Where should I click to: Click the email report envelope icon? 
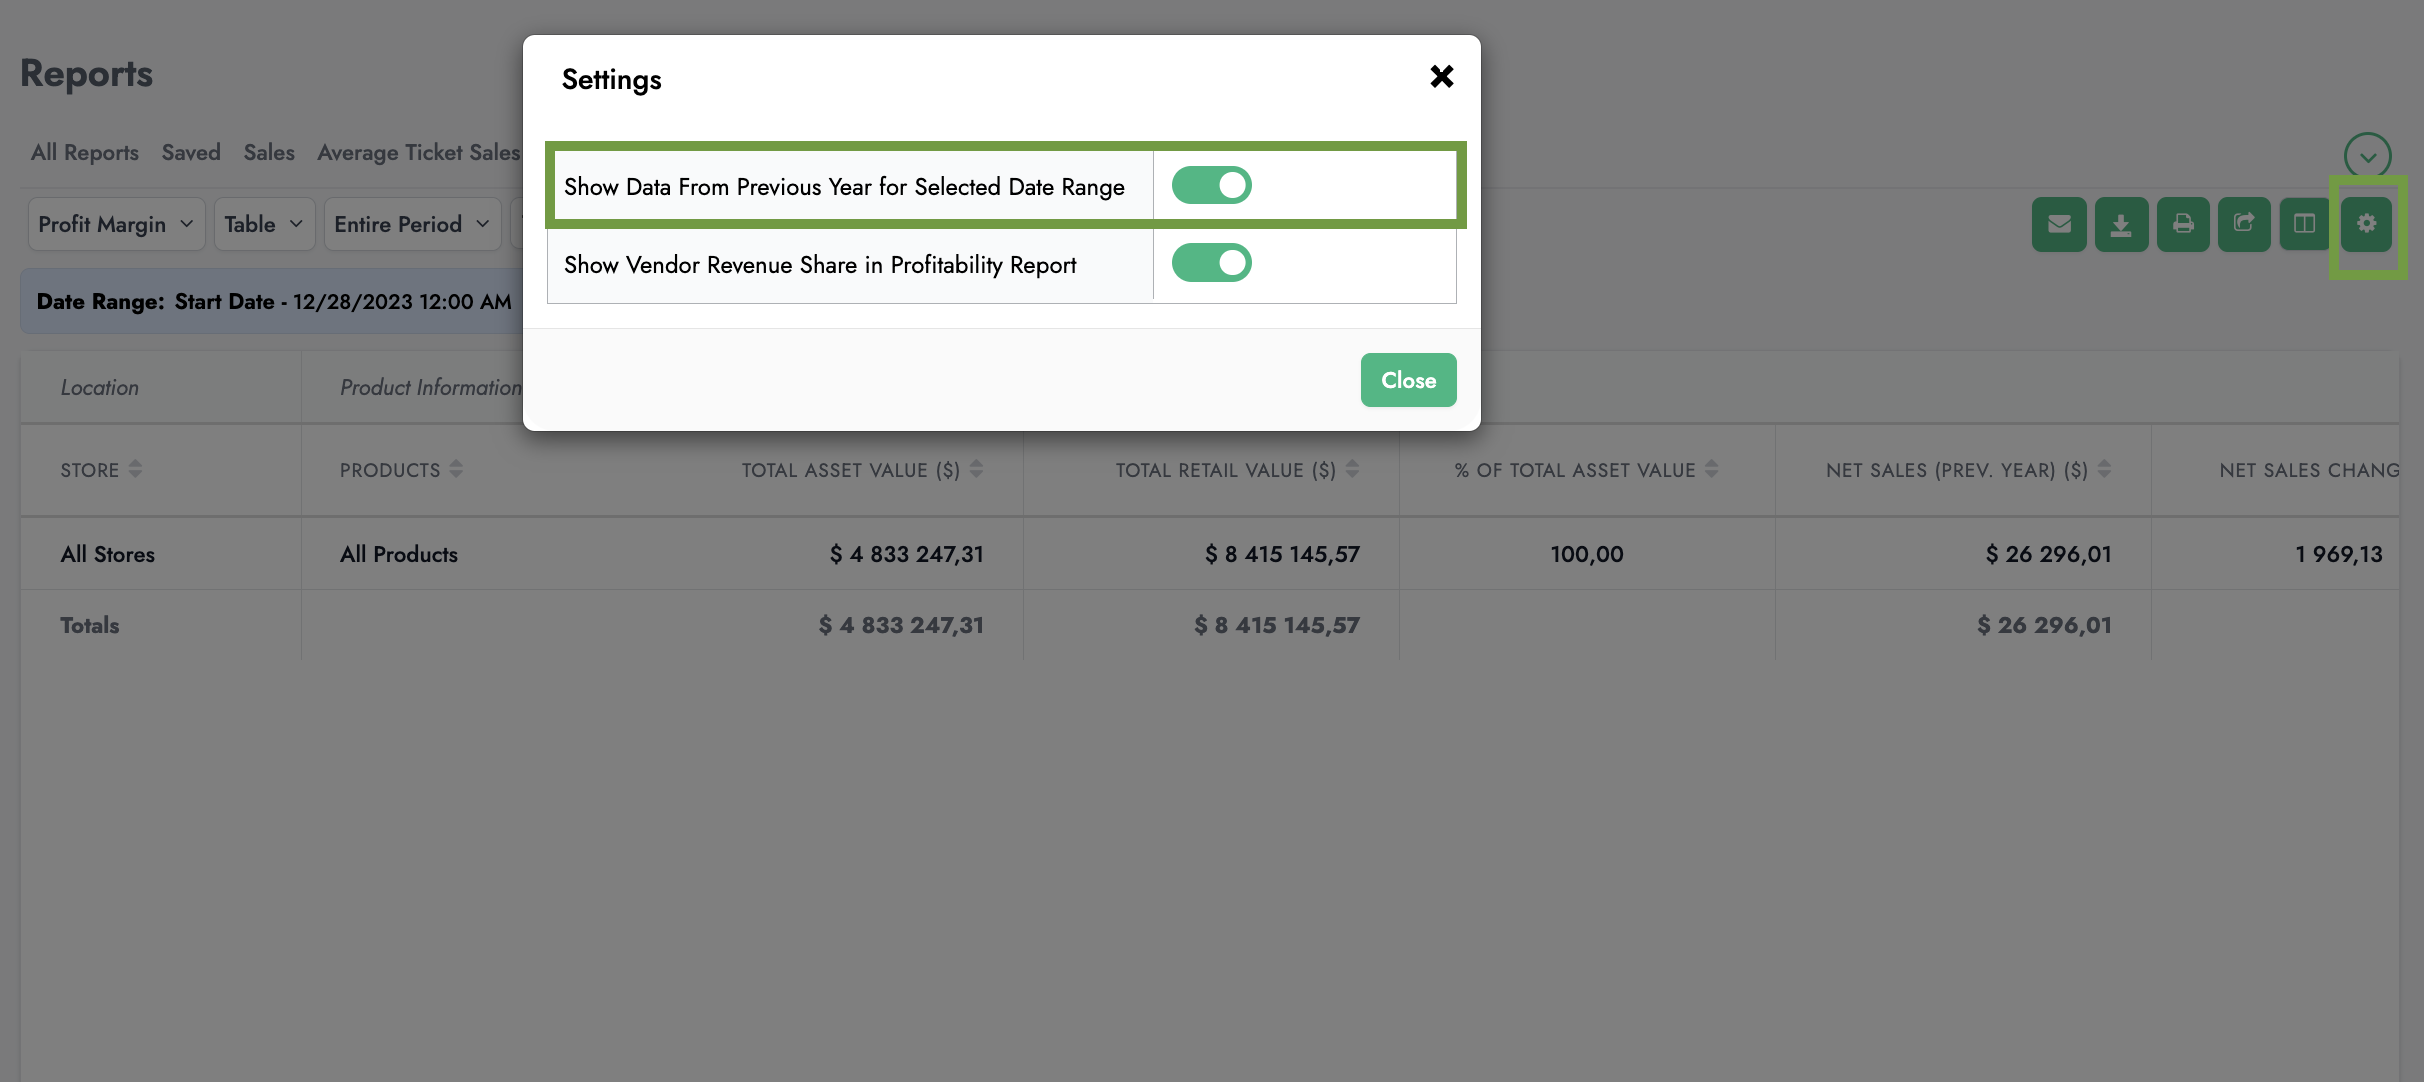click(2059, 224)
